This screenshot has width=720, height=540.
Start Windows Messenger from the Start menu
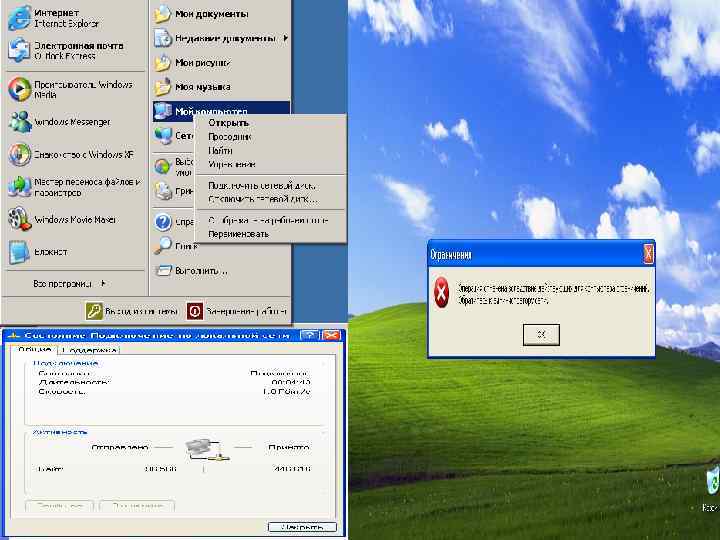coord(19,122)
